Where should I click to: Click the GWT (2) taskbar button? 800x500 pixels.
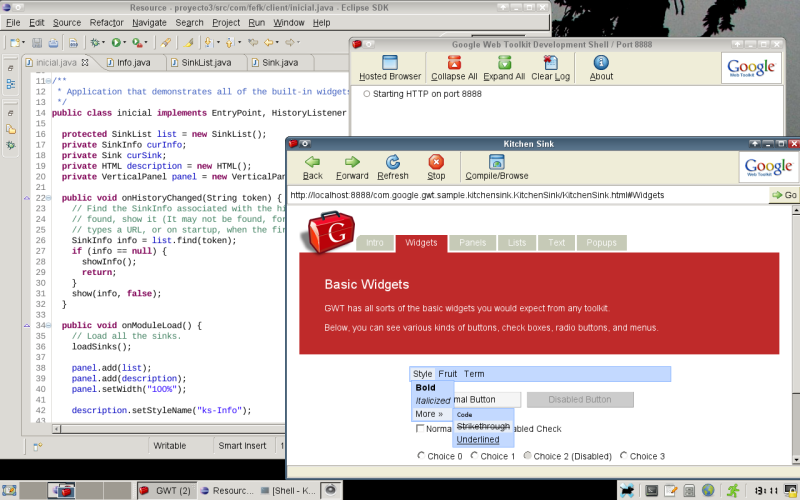click(166, 491)
